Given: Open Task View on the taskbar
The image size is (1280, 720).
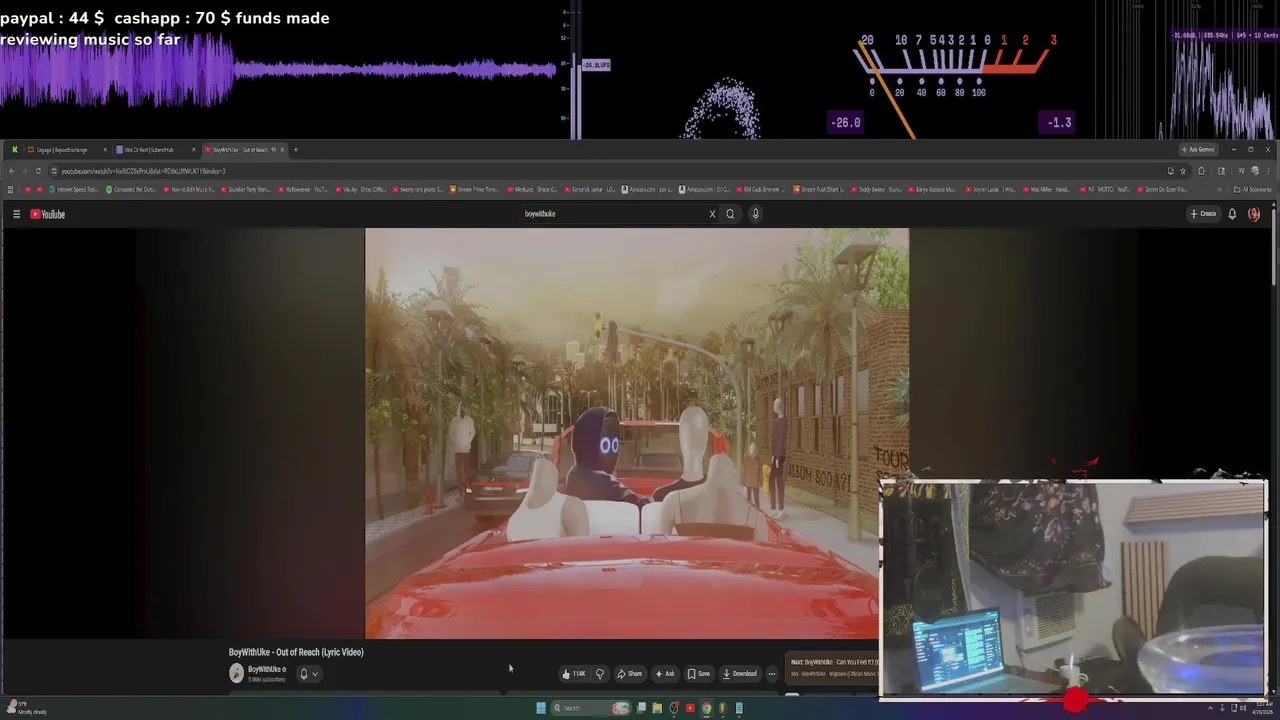Looking at the screenshot, I should pyautogui.click(x=641, y=708).
